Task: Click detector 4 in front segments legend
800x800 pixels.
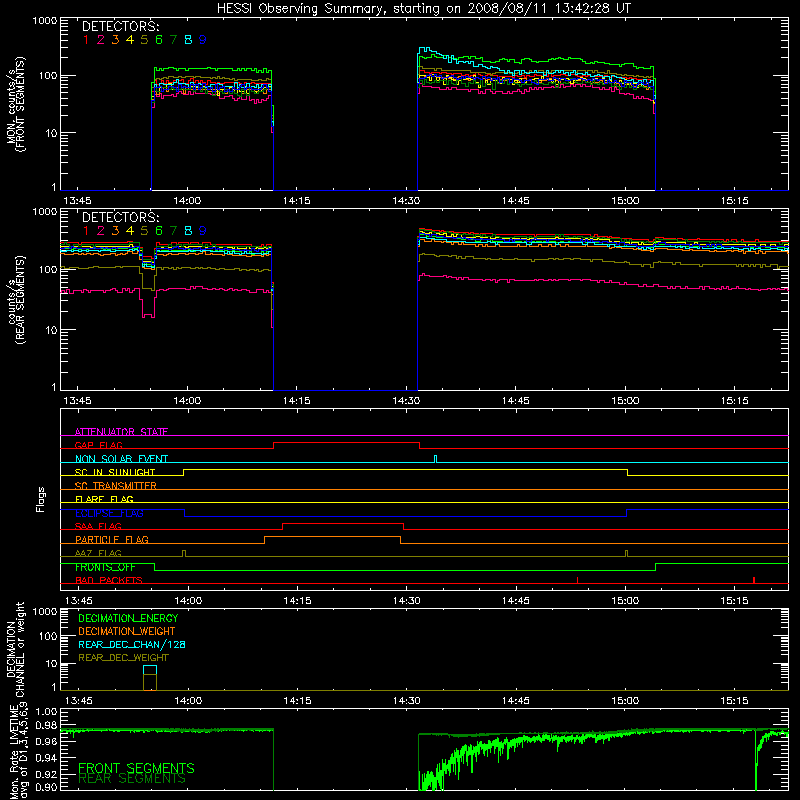Action: pos(130,40)
